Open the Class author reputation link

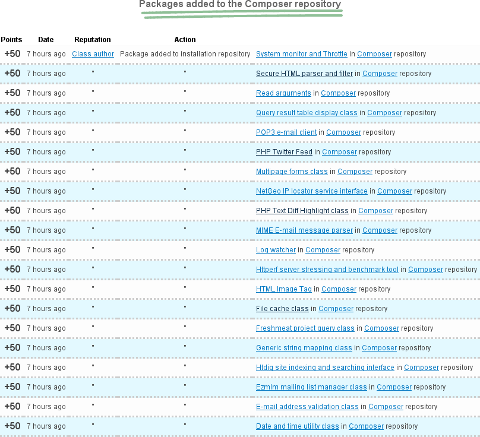click(x=93, y=54)
